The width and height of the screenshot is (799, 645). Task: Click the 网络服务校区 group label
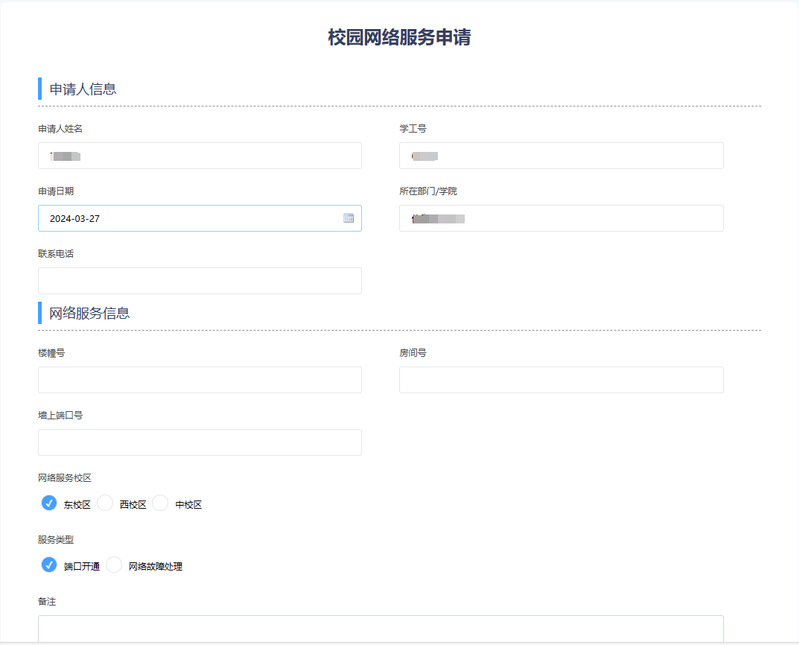click(x=65, y=478)
